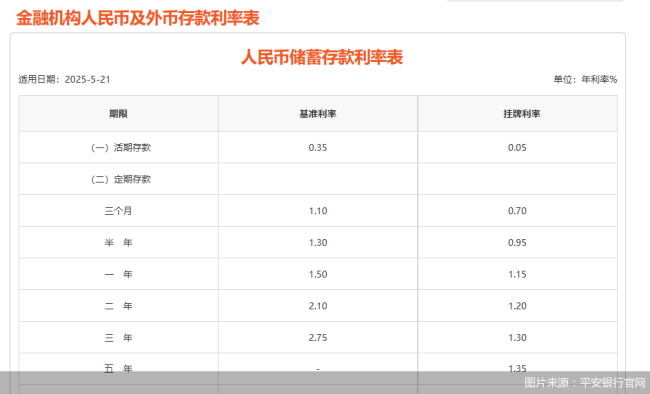650x394 pixels.
Task: Select the 五年 term cell
Action: tap(119, 368)
